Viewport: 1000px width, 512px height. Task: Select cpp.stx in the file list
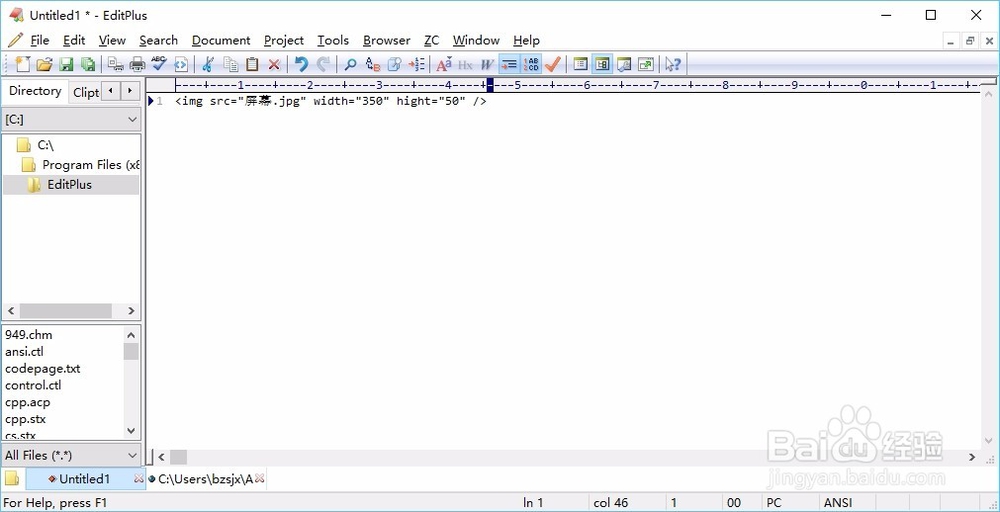pos(26,419)
